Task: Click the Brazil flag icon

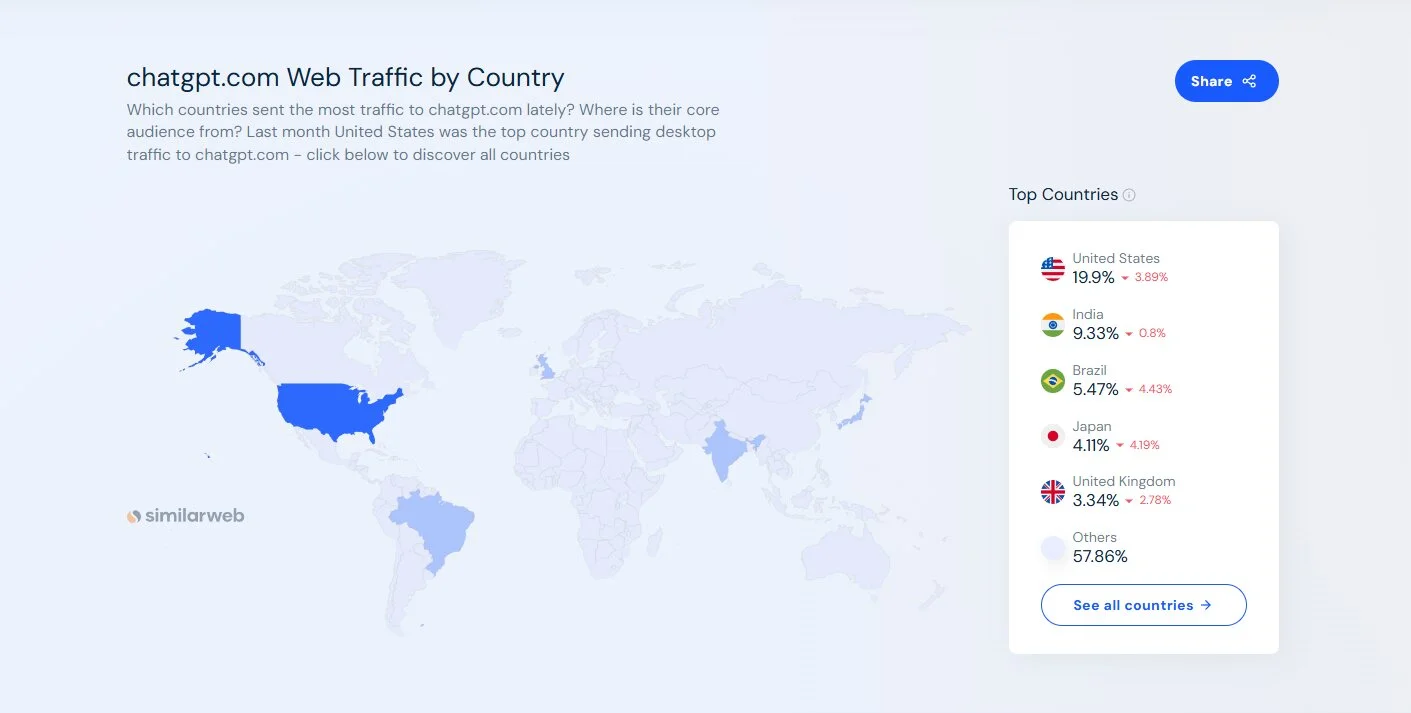Action: coord(1053,380)
